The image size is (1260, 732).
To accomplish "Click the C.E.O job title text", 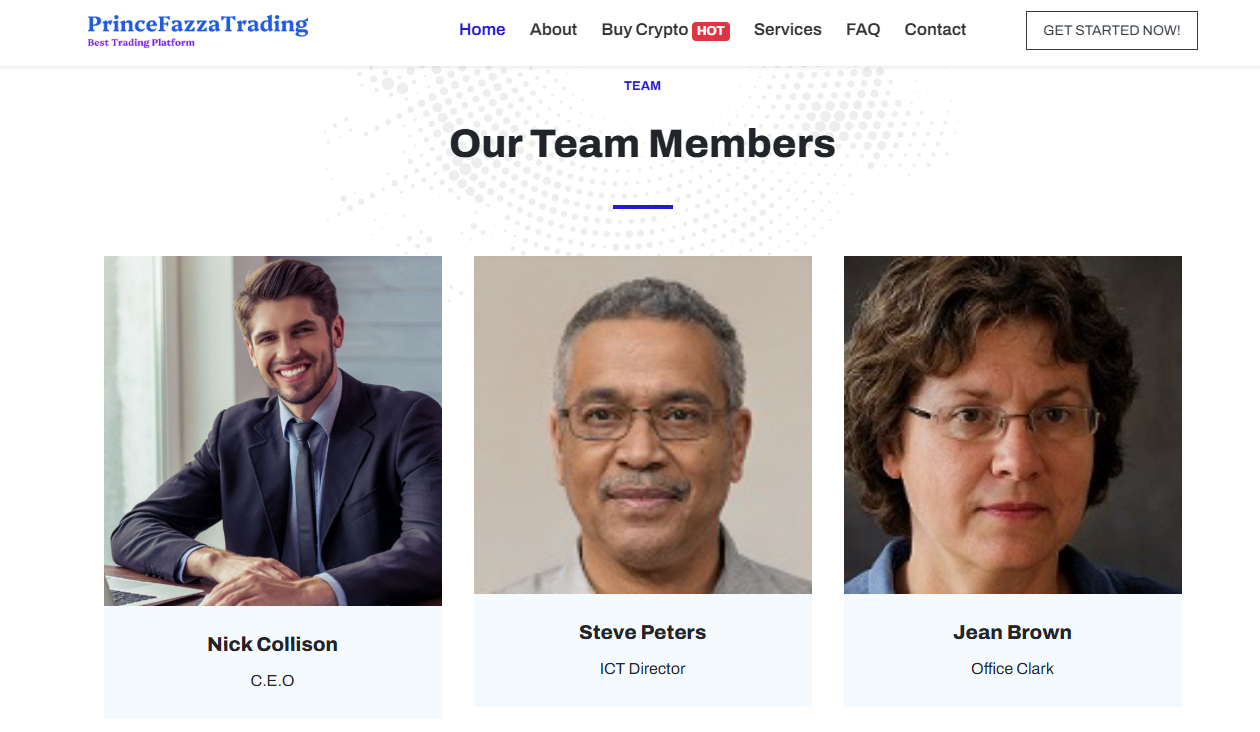I will click(273, 680).
